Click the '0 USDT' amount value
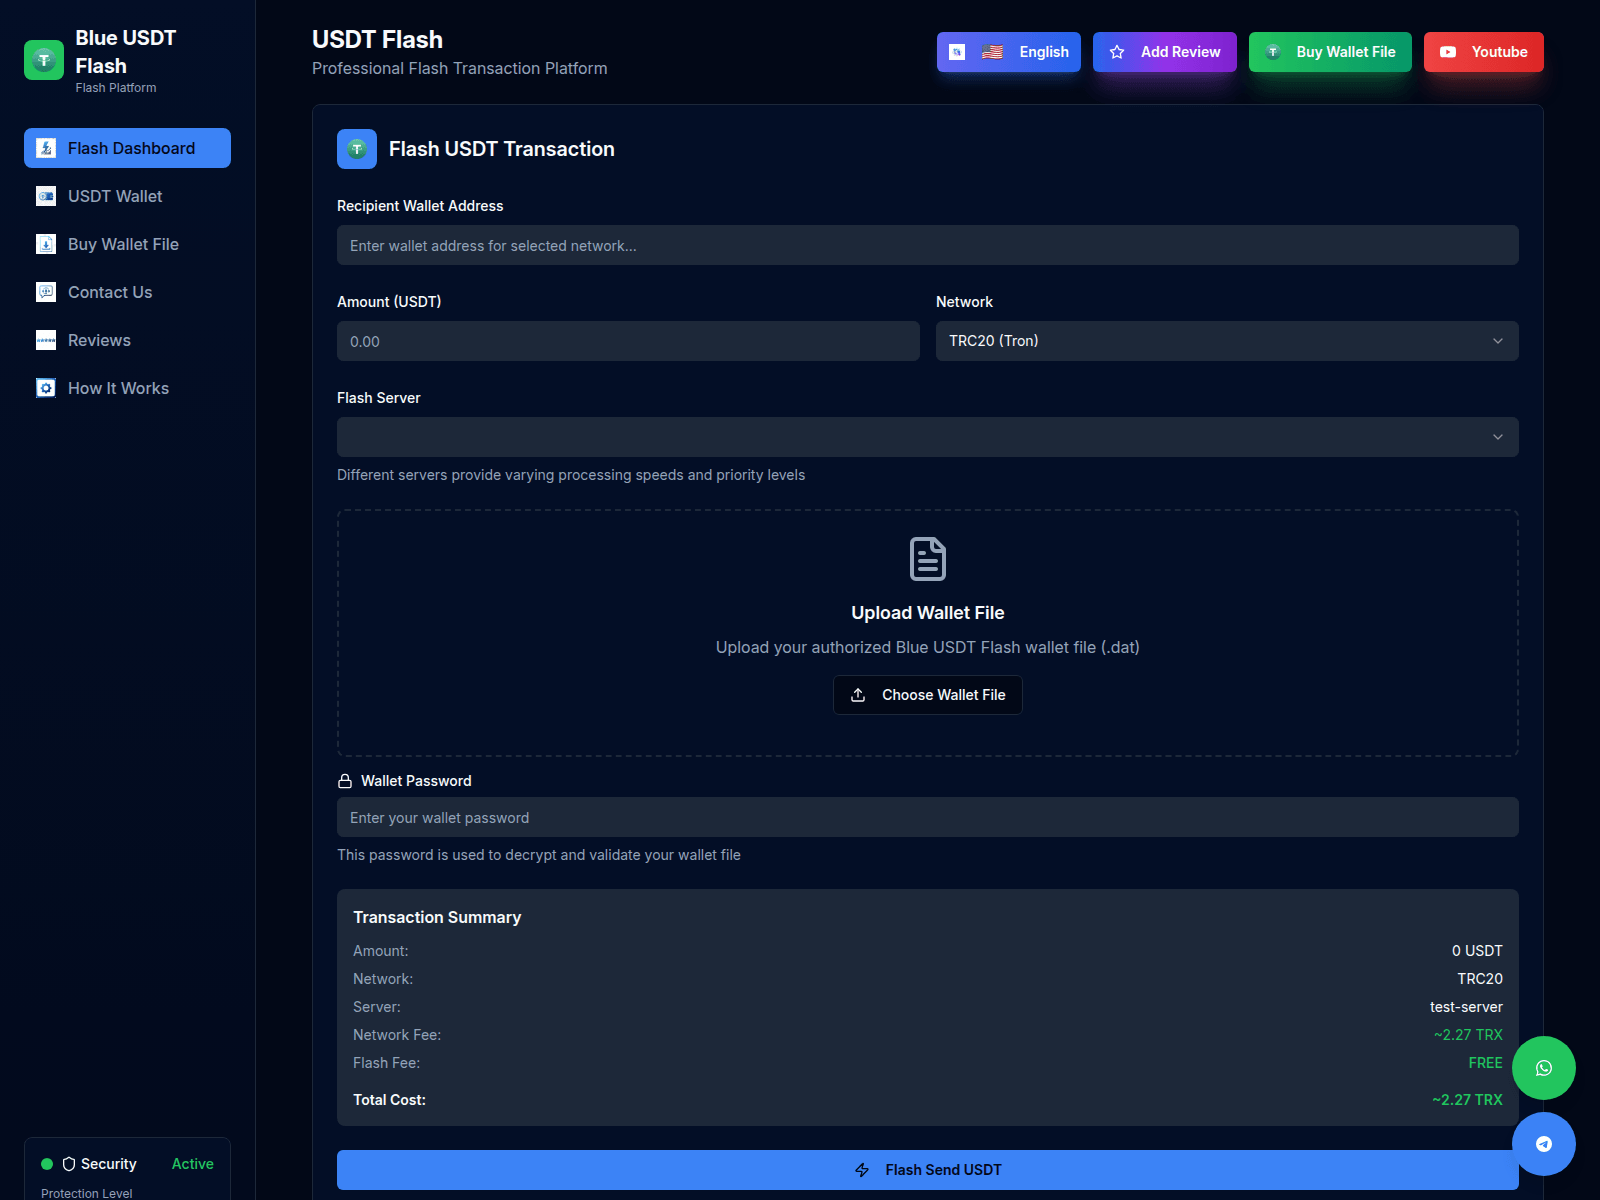 1477,951
